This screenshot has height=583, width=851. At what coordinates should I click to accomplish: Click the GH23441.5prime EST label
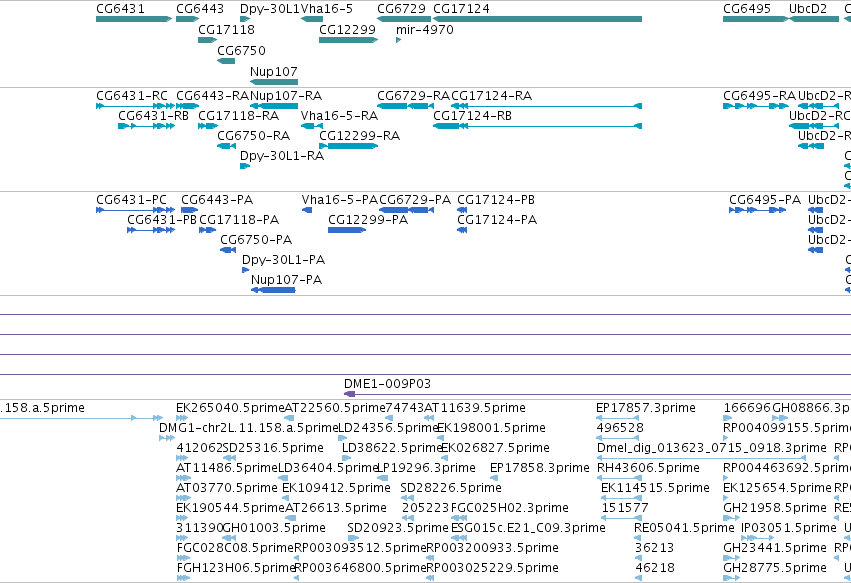point(775,548)
